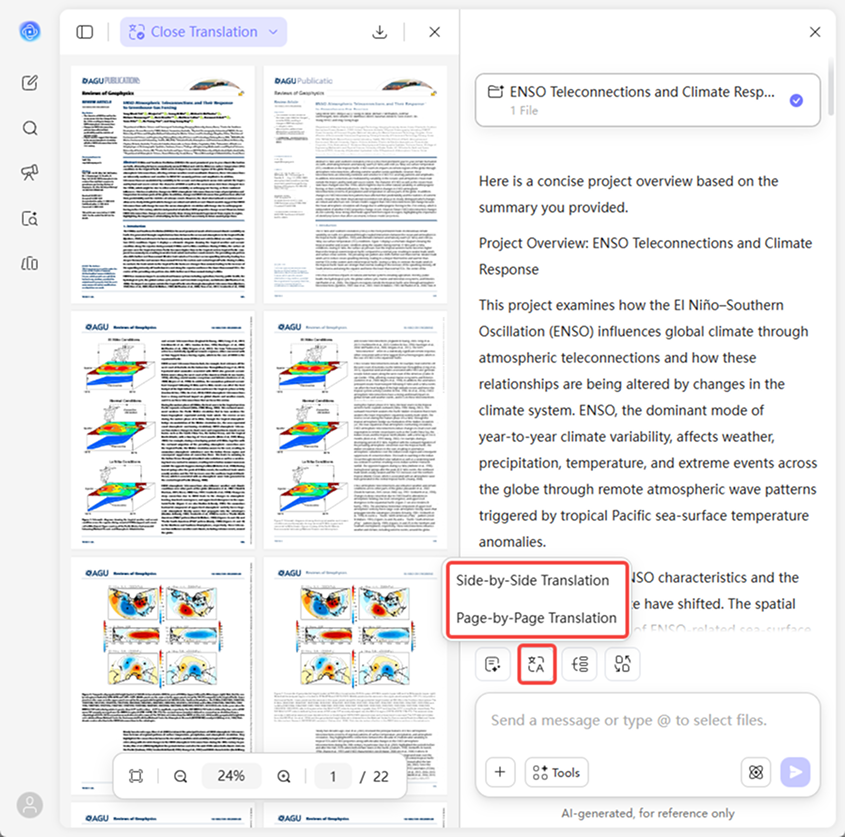
Task: Select the document search icon in the sidebar
Action: (x=29, y=218)
